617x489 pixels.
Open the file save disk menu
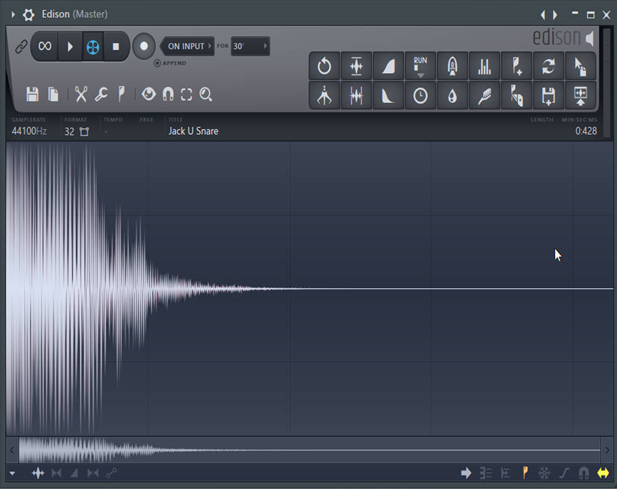click(32, 94)
